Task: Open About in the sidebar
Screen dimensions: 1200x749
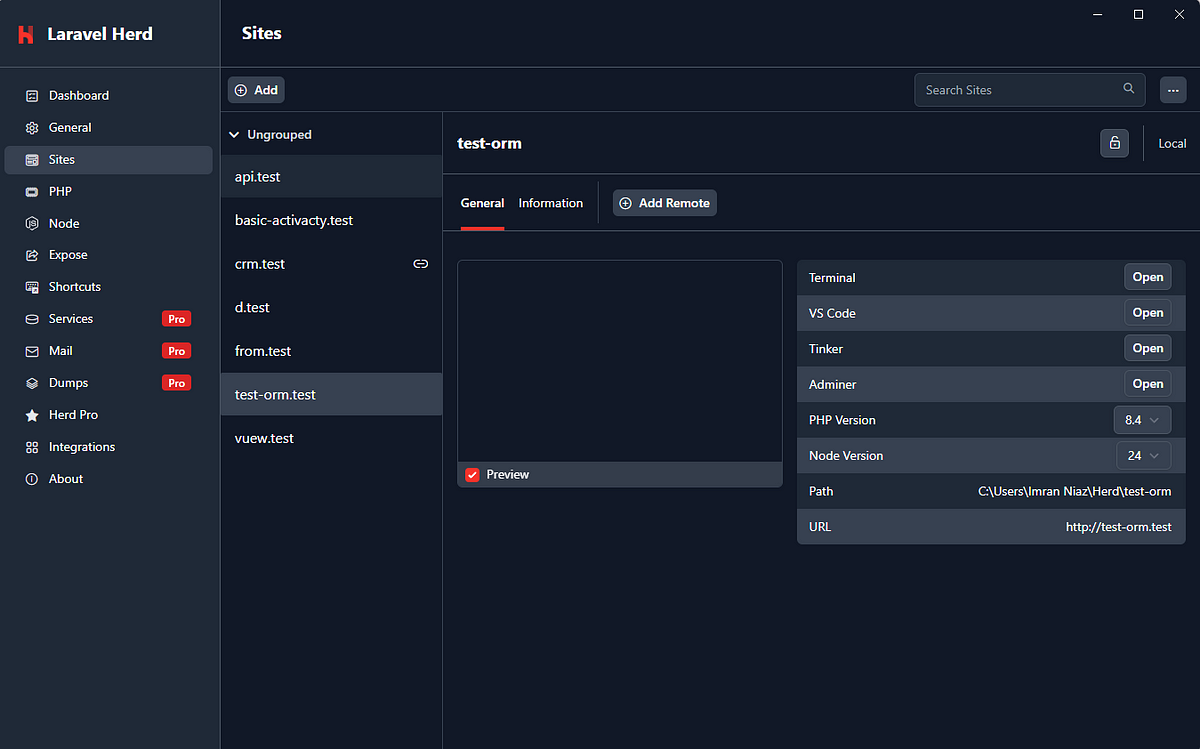Action: click(109, 479)
